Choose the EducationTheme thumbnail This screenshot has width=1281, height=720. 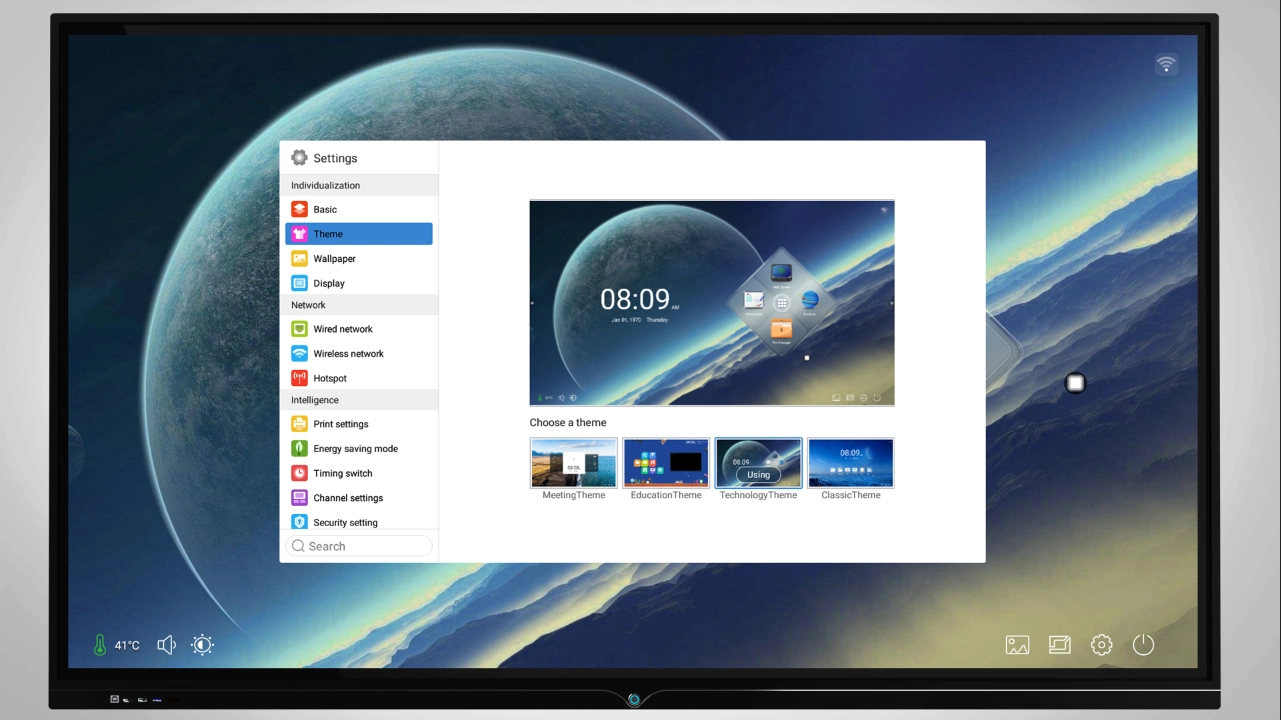click(x=666, y=463)
